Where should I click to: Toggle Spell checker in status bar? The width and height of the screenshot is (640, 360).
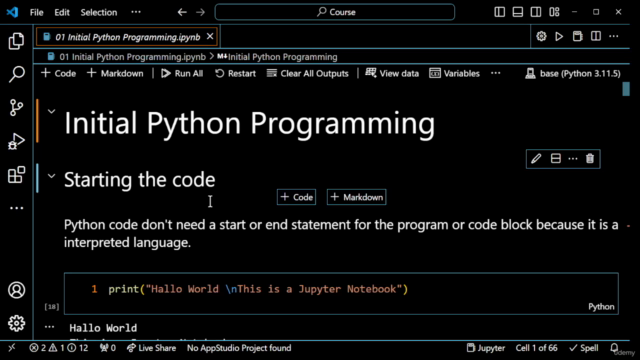[584, 348]
